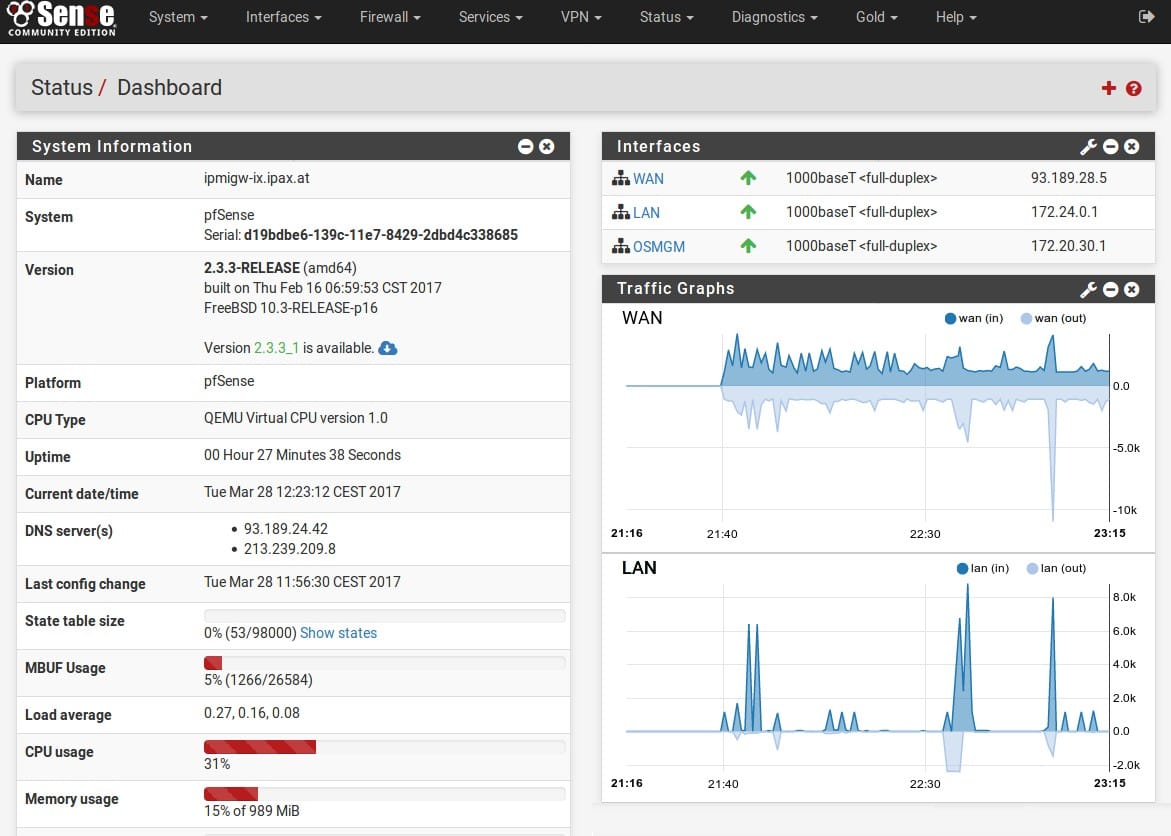Click OSMGM green up-arrow status icon
This screenshot has width=1171, height=836.
748,246
